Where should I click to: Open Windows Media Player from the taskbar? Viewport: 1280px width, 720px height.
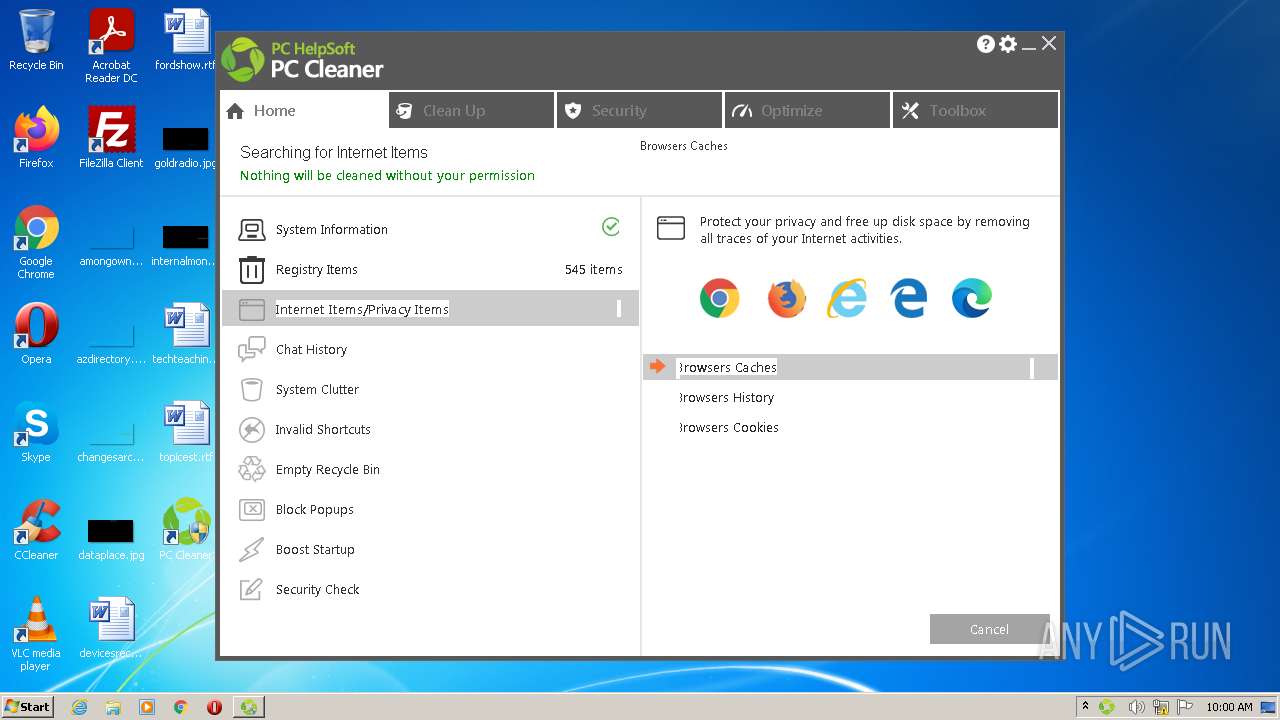[147, 707]
